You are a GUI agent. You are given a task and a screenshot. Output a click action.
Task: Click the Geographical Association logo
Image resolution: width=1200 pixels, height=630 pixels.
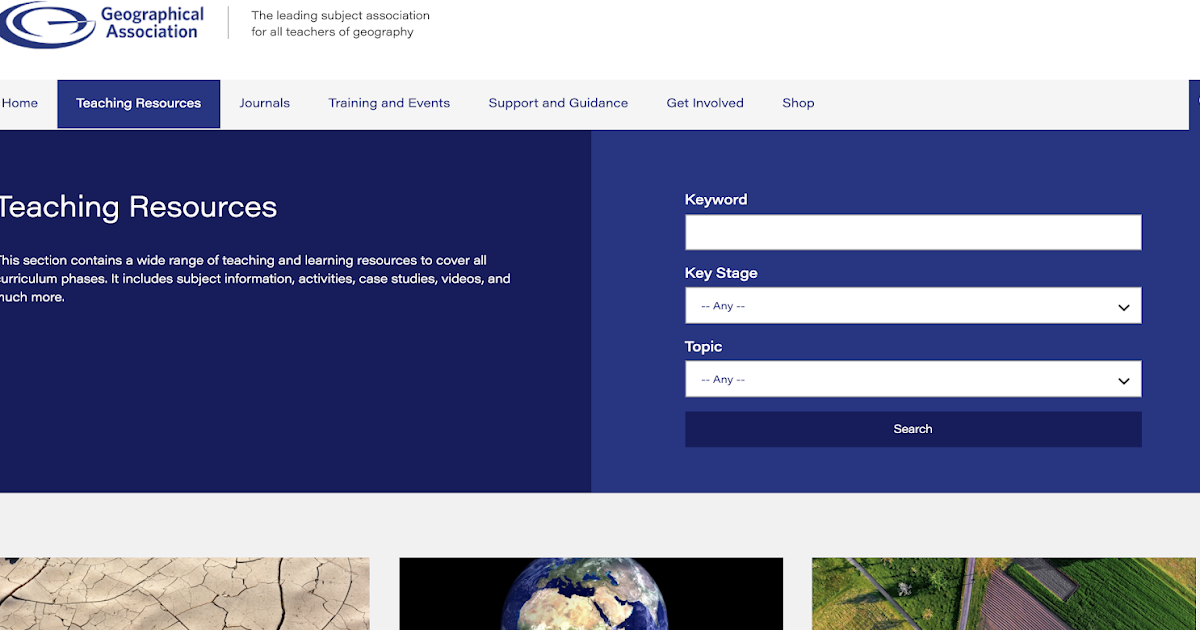coord(101,23)
